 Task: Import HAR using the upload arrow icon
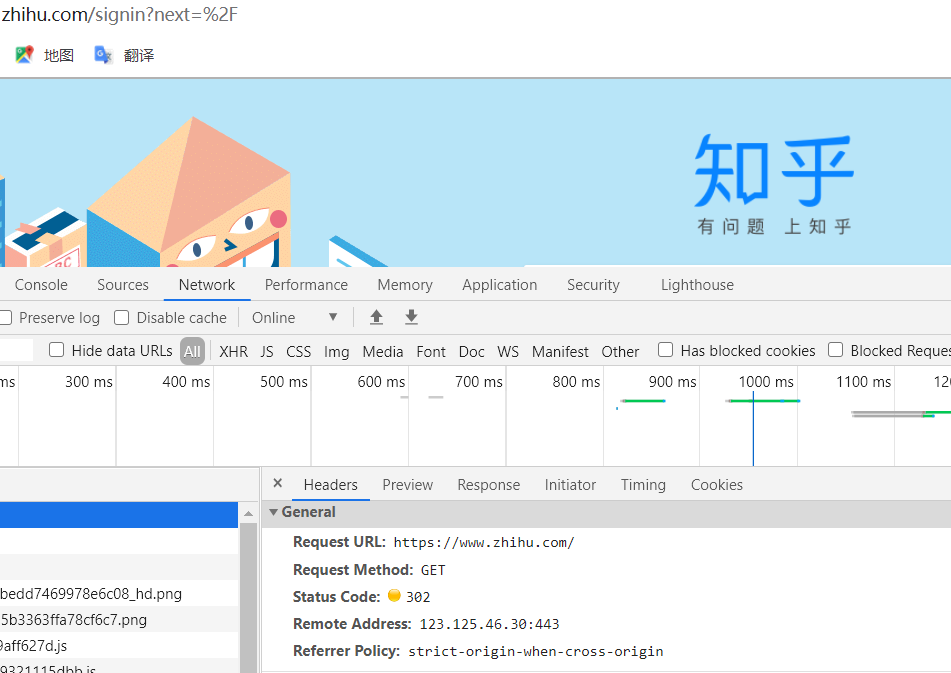point(376,317)
